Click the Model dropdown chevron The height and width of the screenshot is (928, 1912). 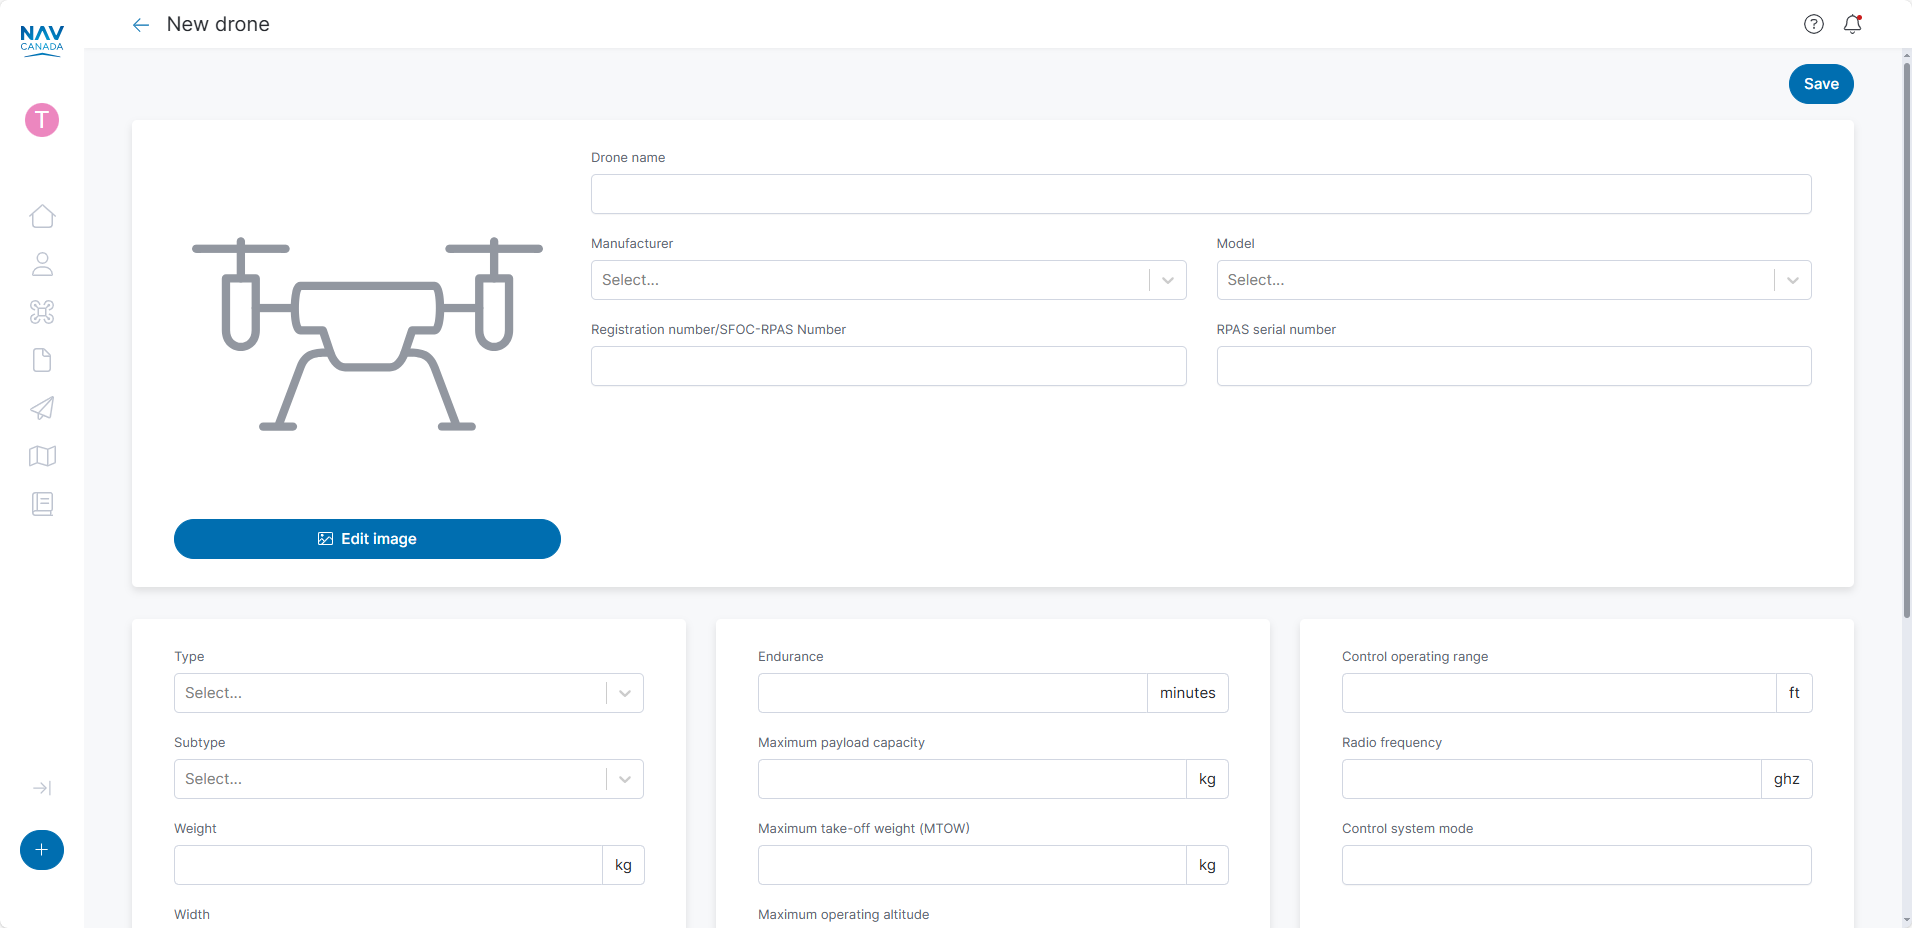[x=1793, y=280]
